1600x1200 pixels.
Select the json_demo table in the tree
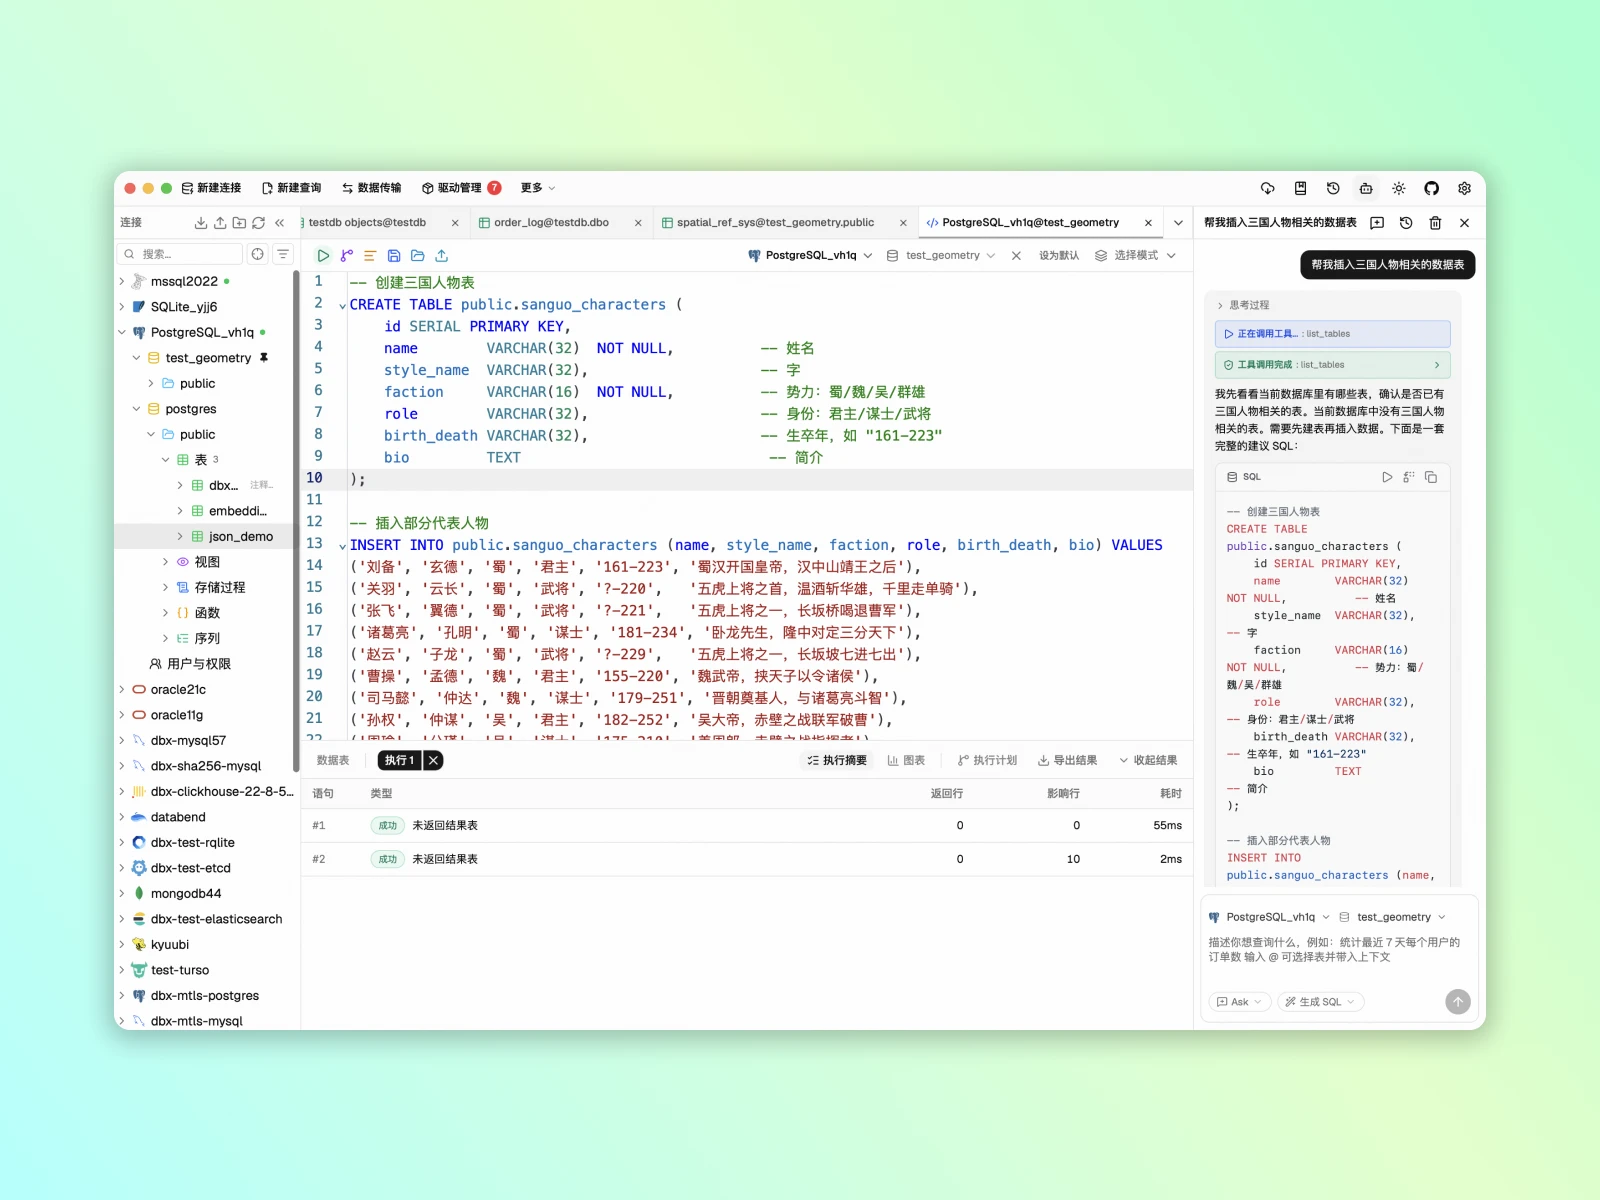coord(241,537)
